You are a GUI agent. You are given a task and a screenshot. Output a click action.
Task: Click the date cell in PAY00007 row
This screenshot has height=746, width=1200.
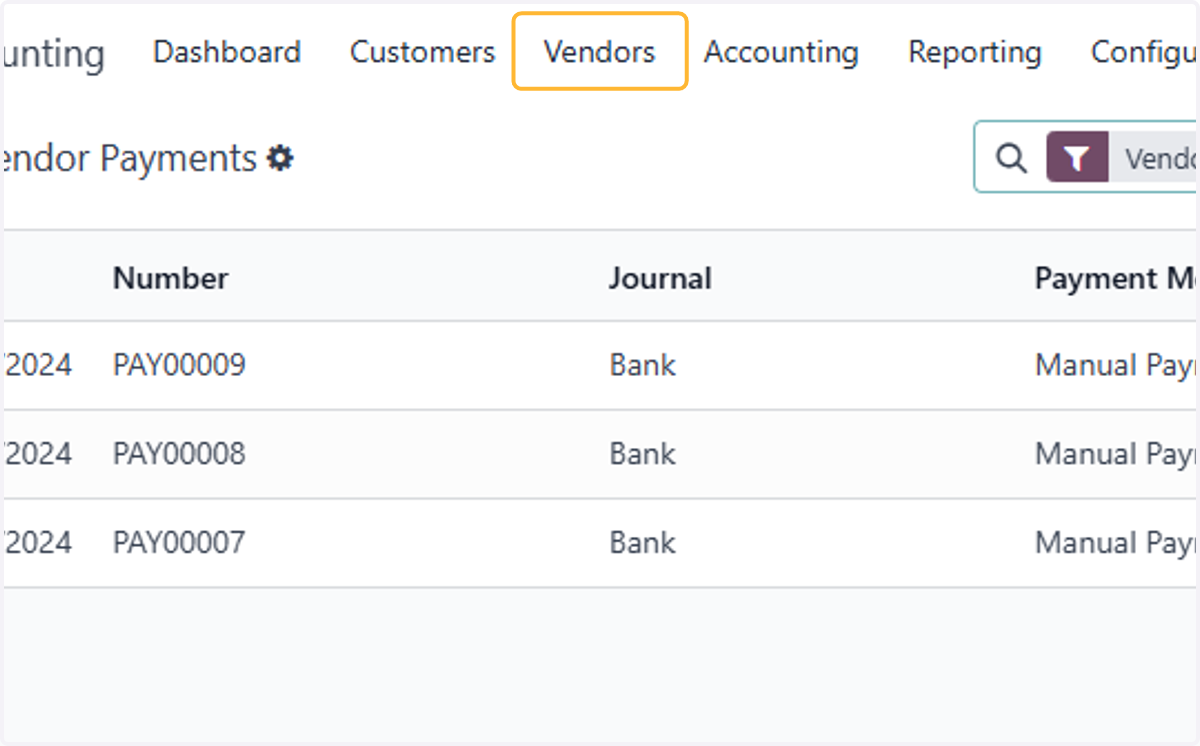pos(38,543)
